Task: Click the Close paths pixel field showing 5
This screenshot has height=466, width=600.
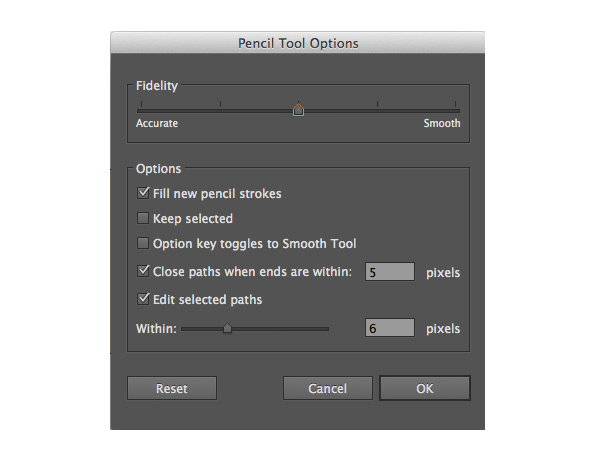Action: 389,272
